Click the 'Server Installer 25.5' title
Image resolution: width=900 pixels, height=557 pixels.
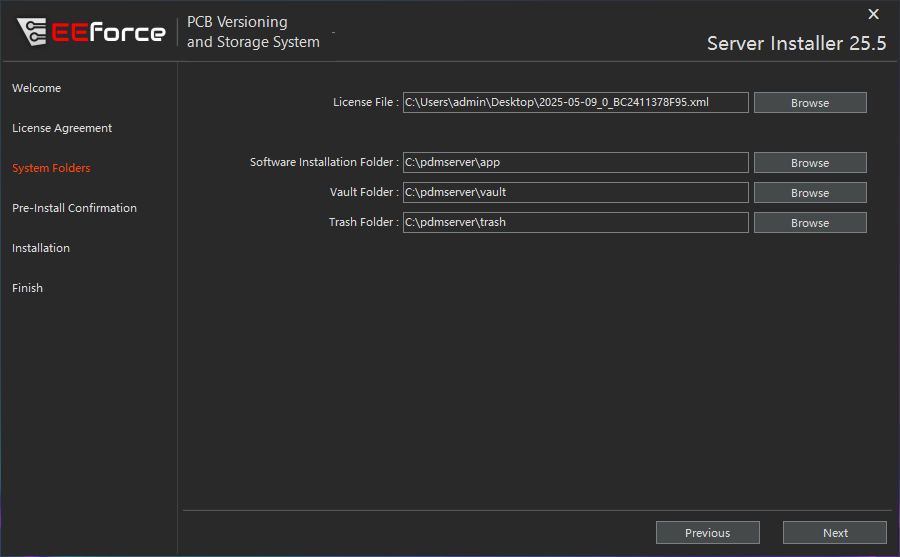(x=797, y=43)
